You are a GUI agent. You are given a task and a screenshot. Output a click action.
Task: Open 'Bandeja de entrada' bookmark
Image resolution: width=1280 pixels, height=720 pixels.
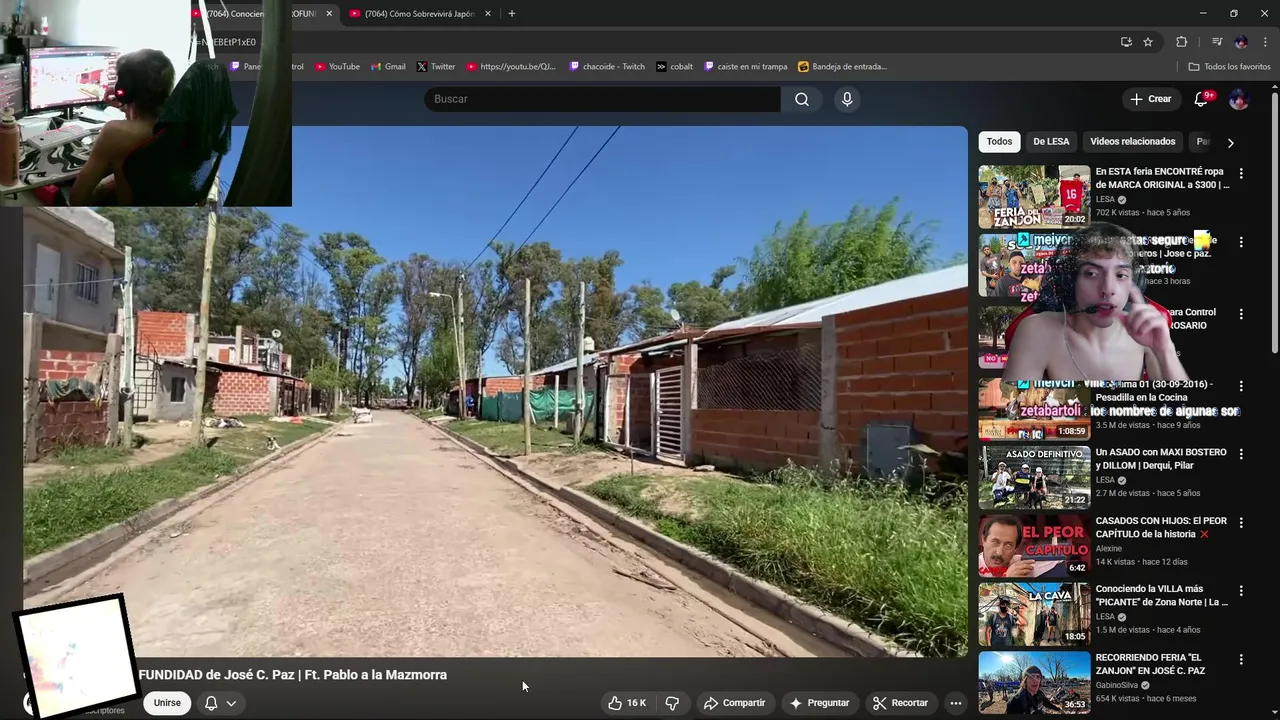click(842, 67)
